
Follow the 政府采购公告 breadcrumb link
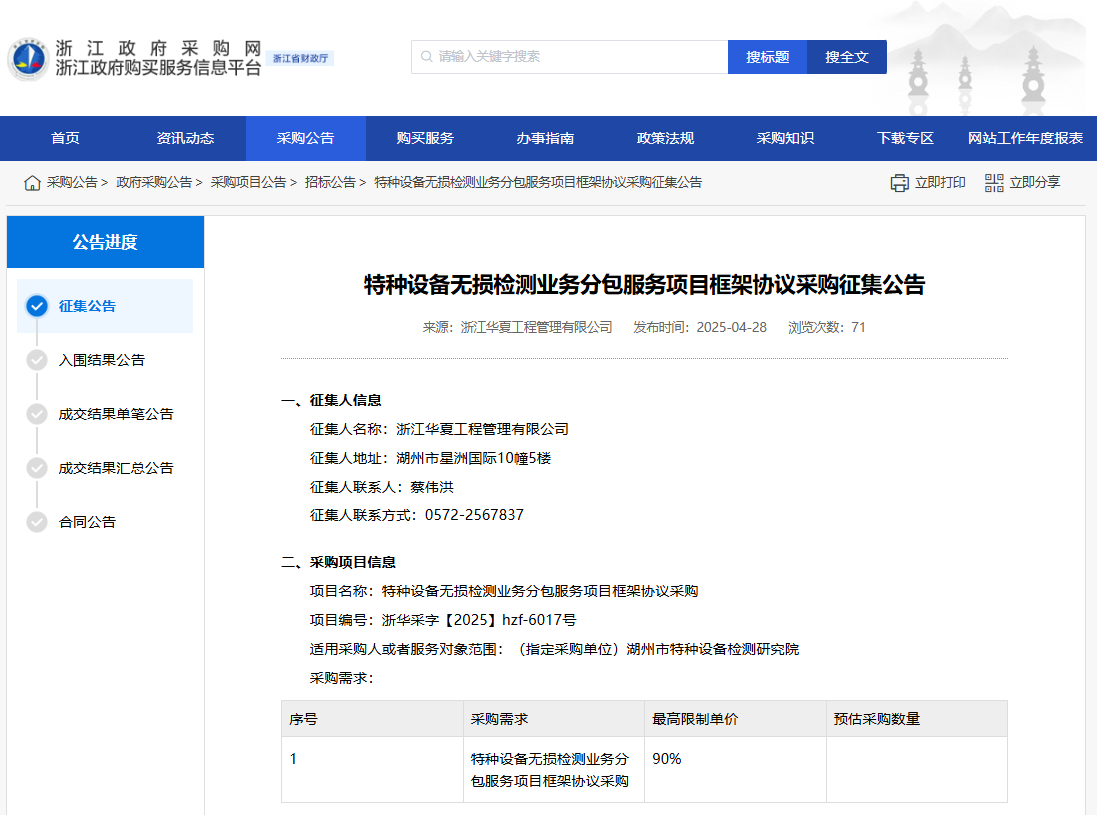(154, 183)
